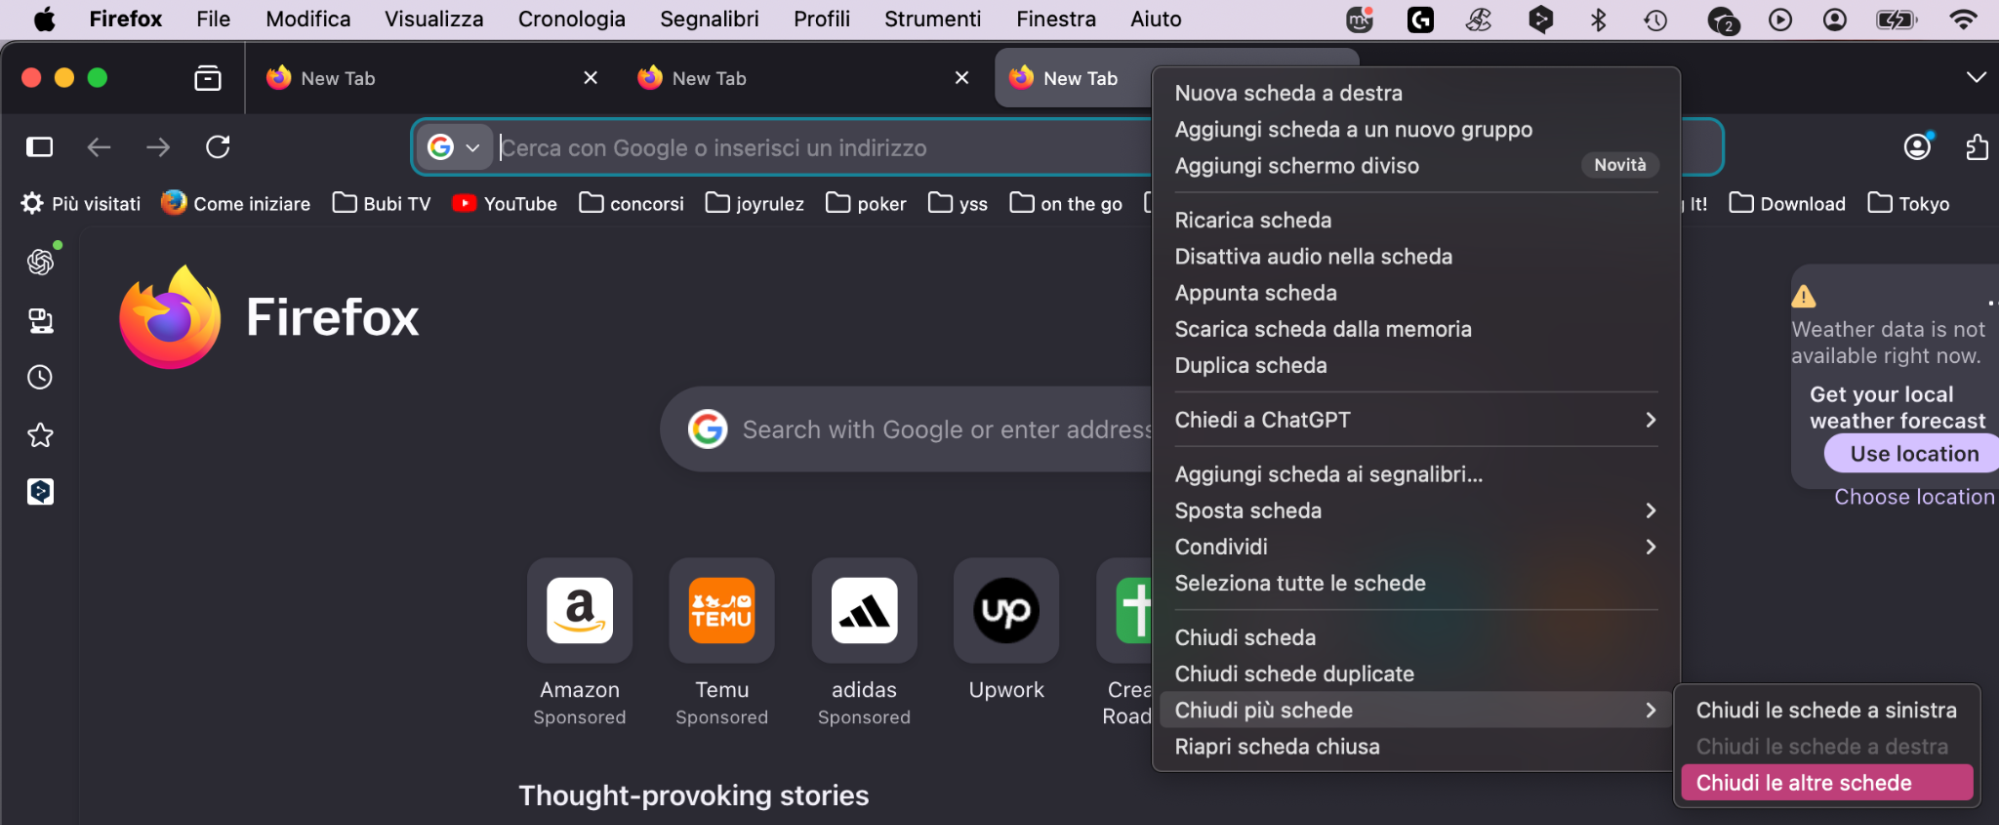Image resolution: width=1999 pixels, height=825 pixels.
Task: Open the Cronologia menu bar item
Action: click(571, 19)
